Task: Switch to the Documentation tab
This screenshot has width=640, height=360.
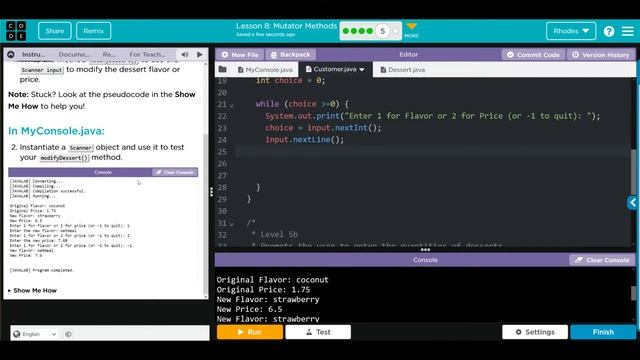Action: (x=73, y=54)
